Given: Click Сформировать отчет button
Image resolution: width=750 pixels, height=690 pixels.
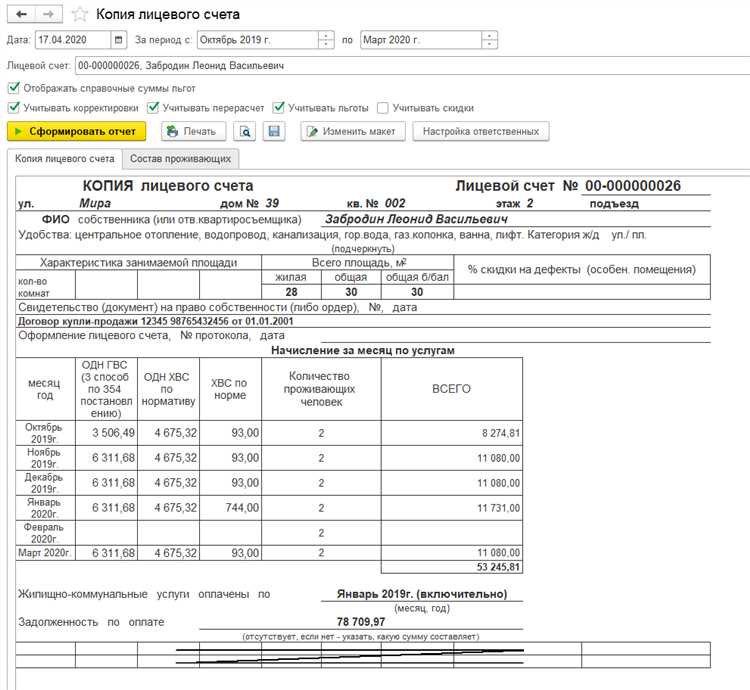Looking at the screenshot, I should 77,131.
